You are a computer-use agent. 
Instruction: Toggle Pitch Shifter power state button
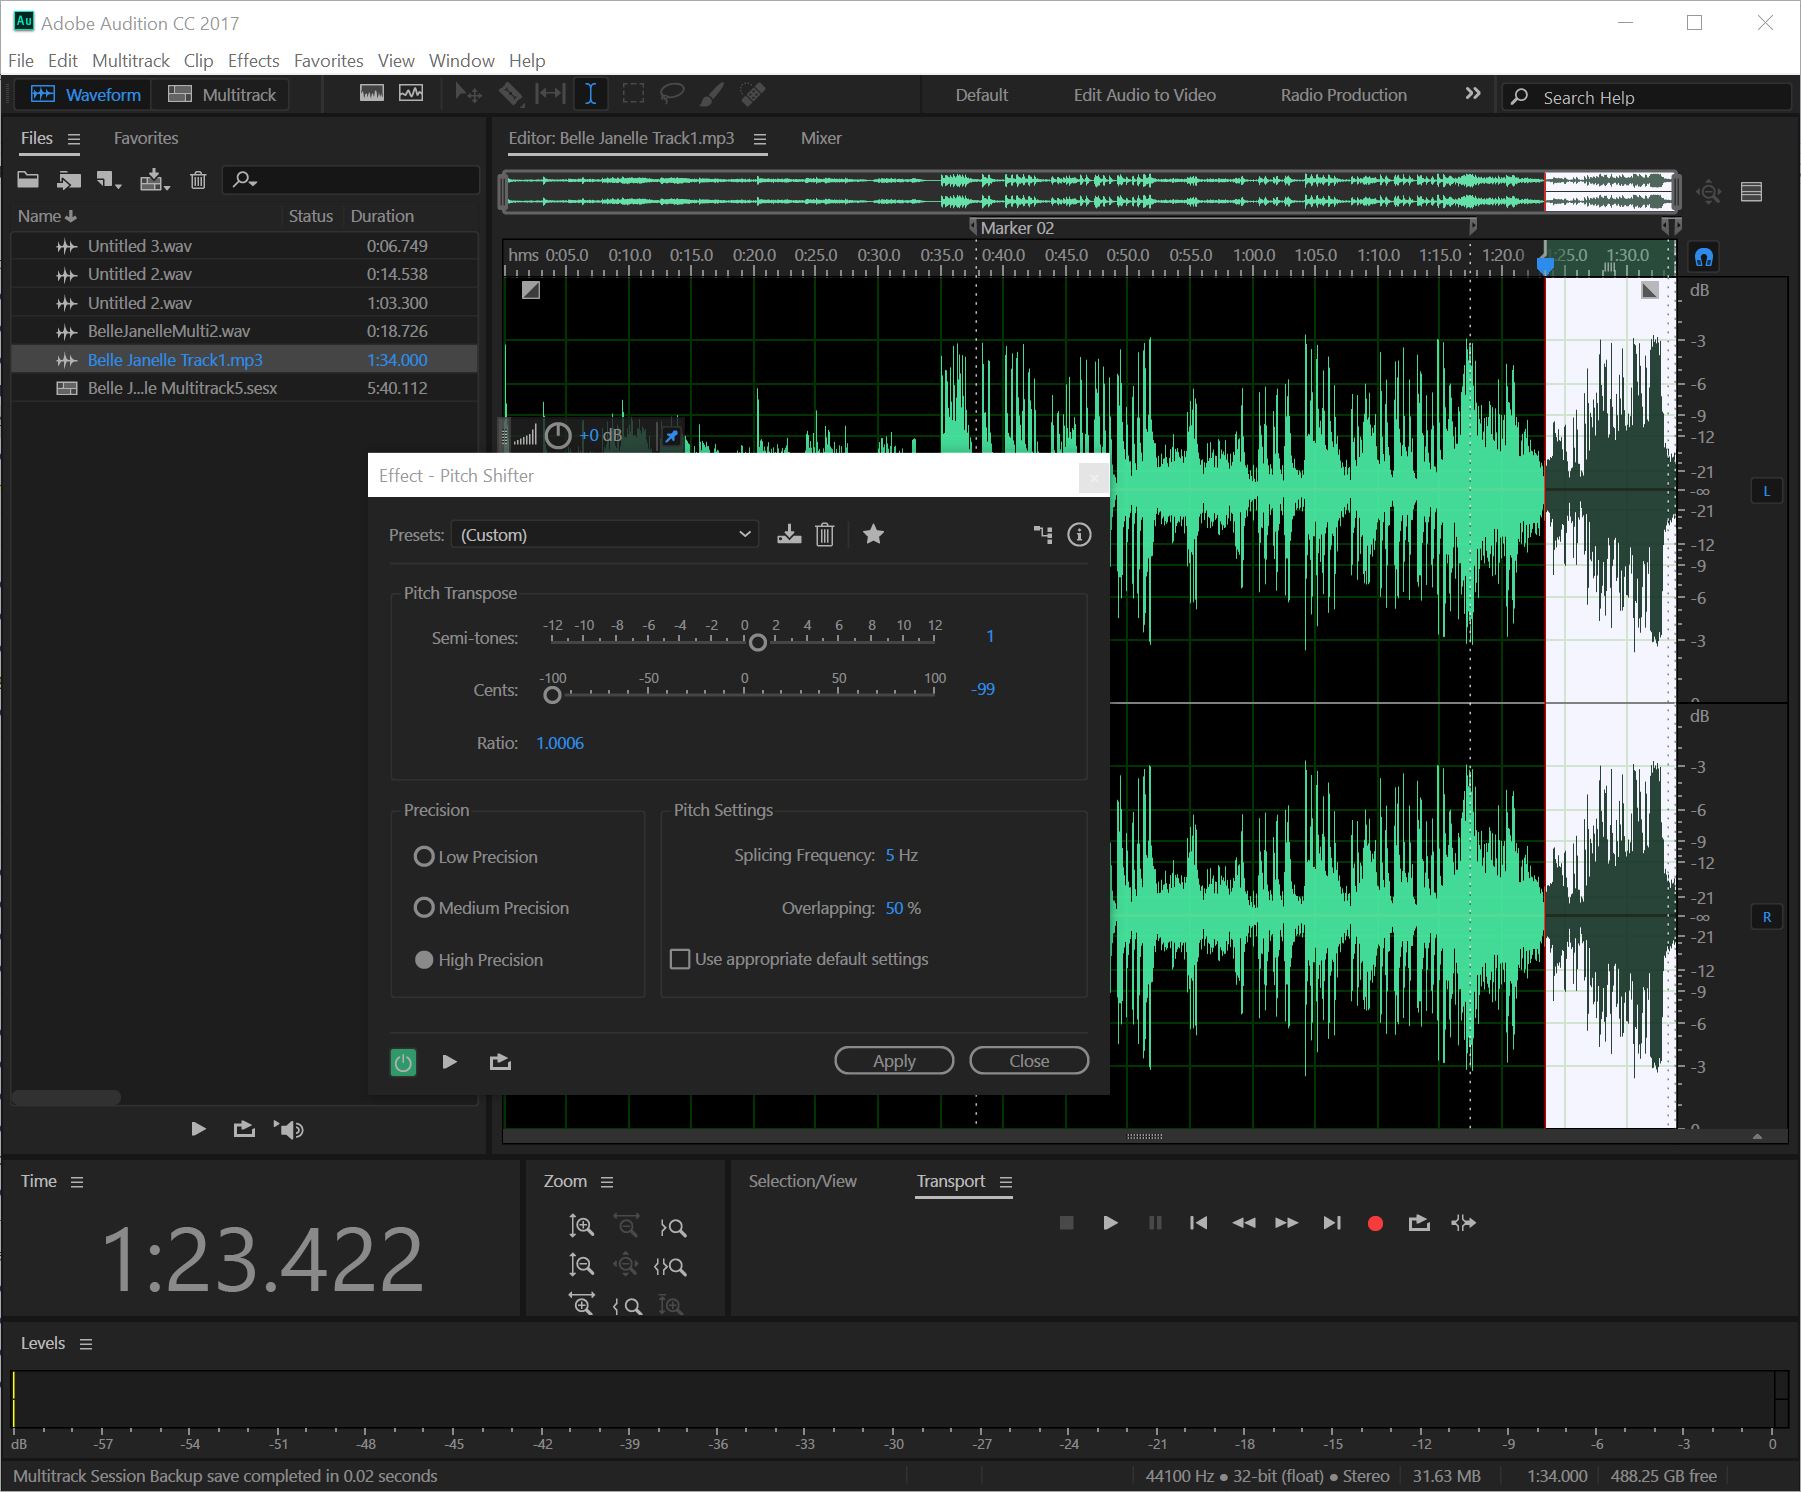[403, 1062]
